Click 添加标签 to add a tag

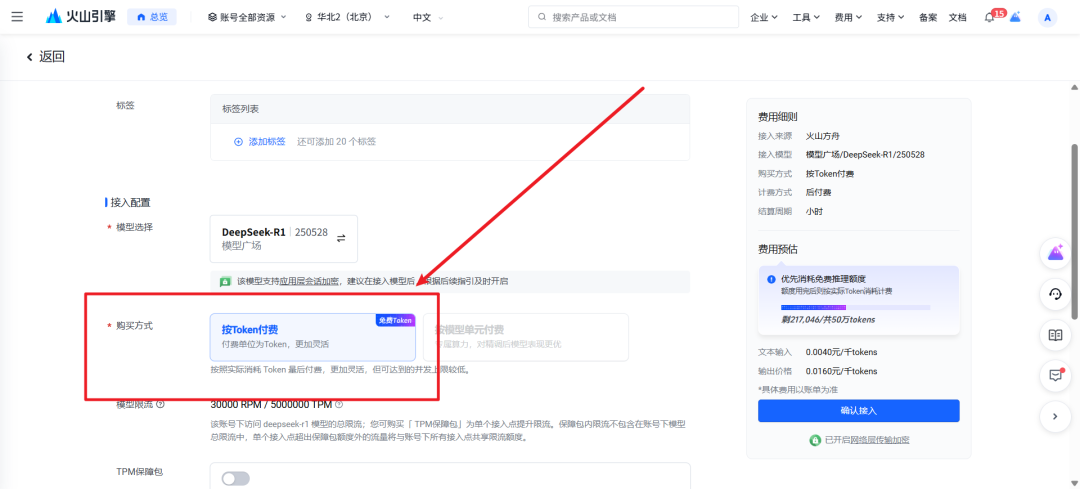tap(267, 142)
